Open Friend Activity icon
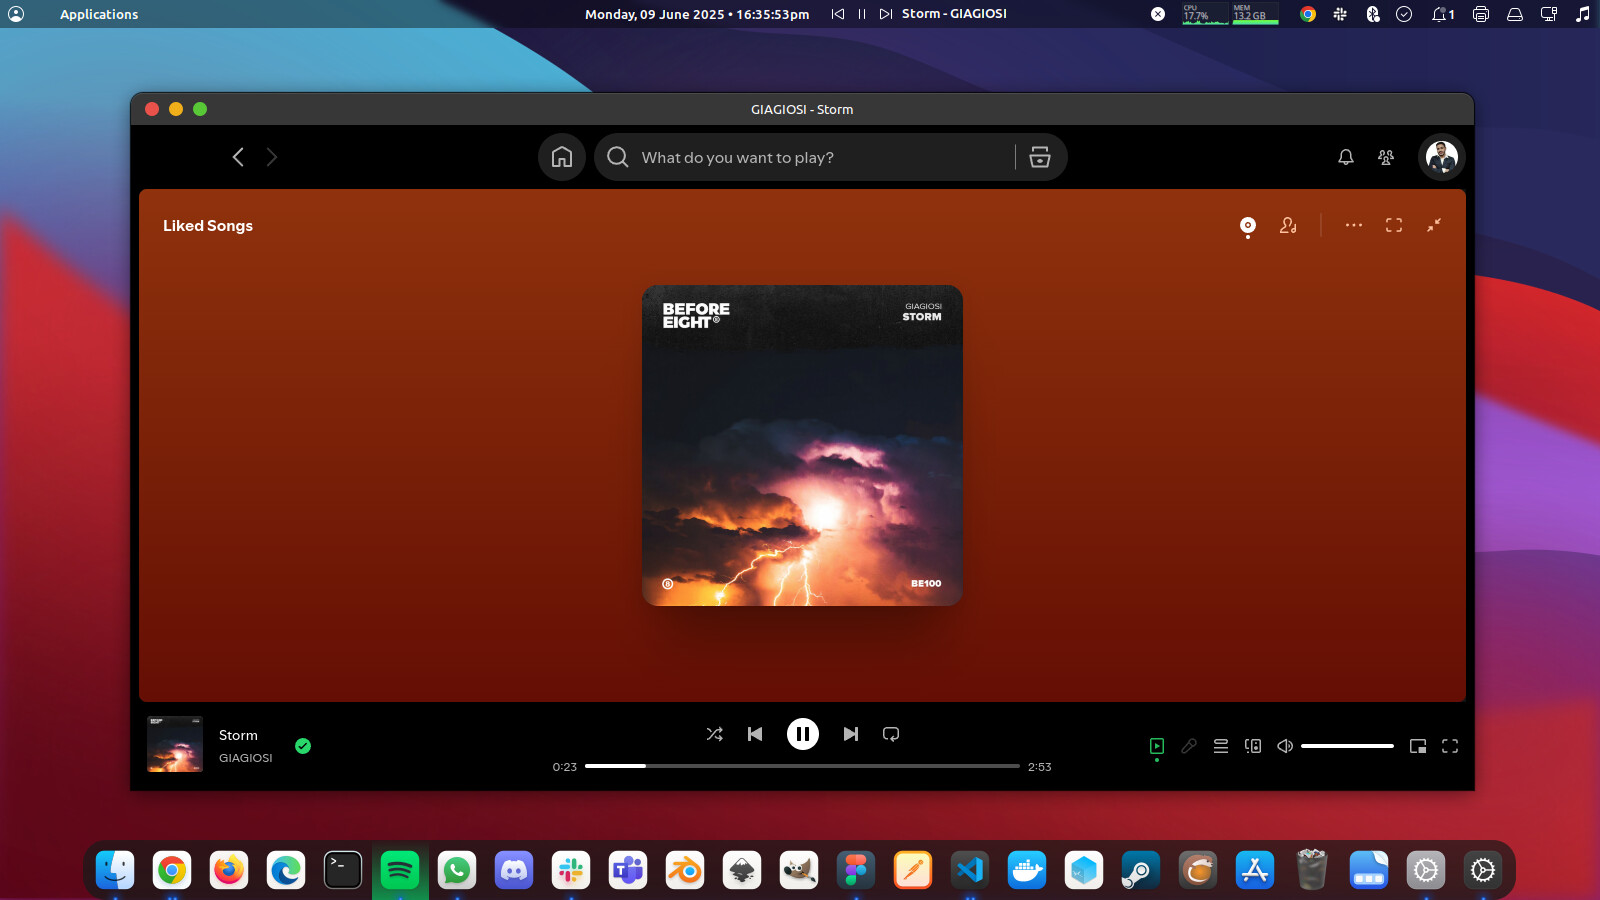 click(1386, 157)
